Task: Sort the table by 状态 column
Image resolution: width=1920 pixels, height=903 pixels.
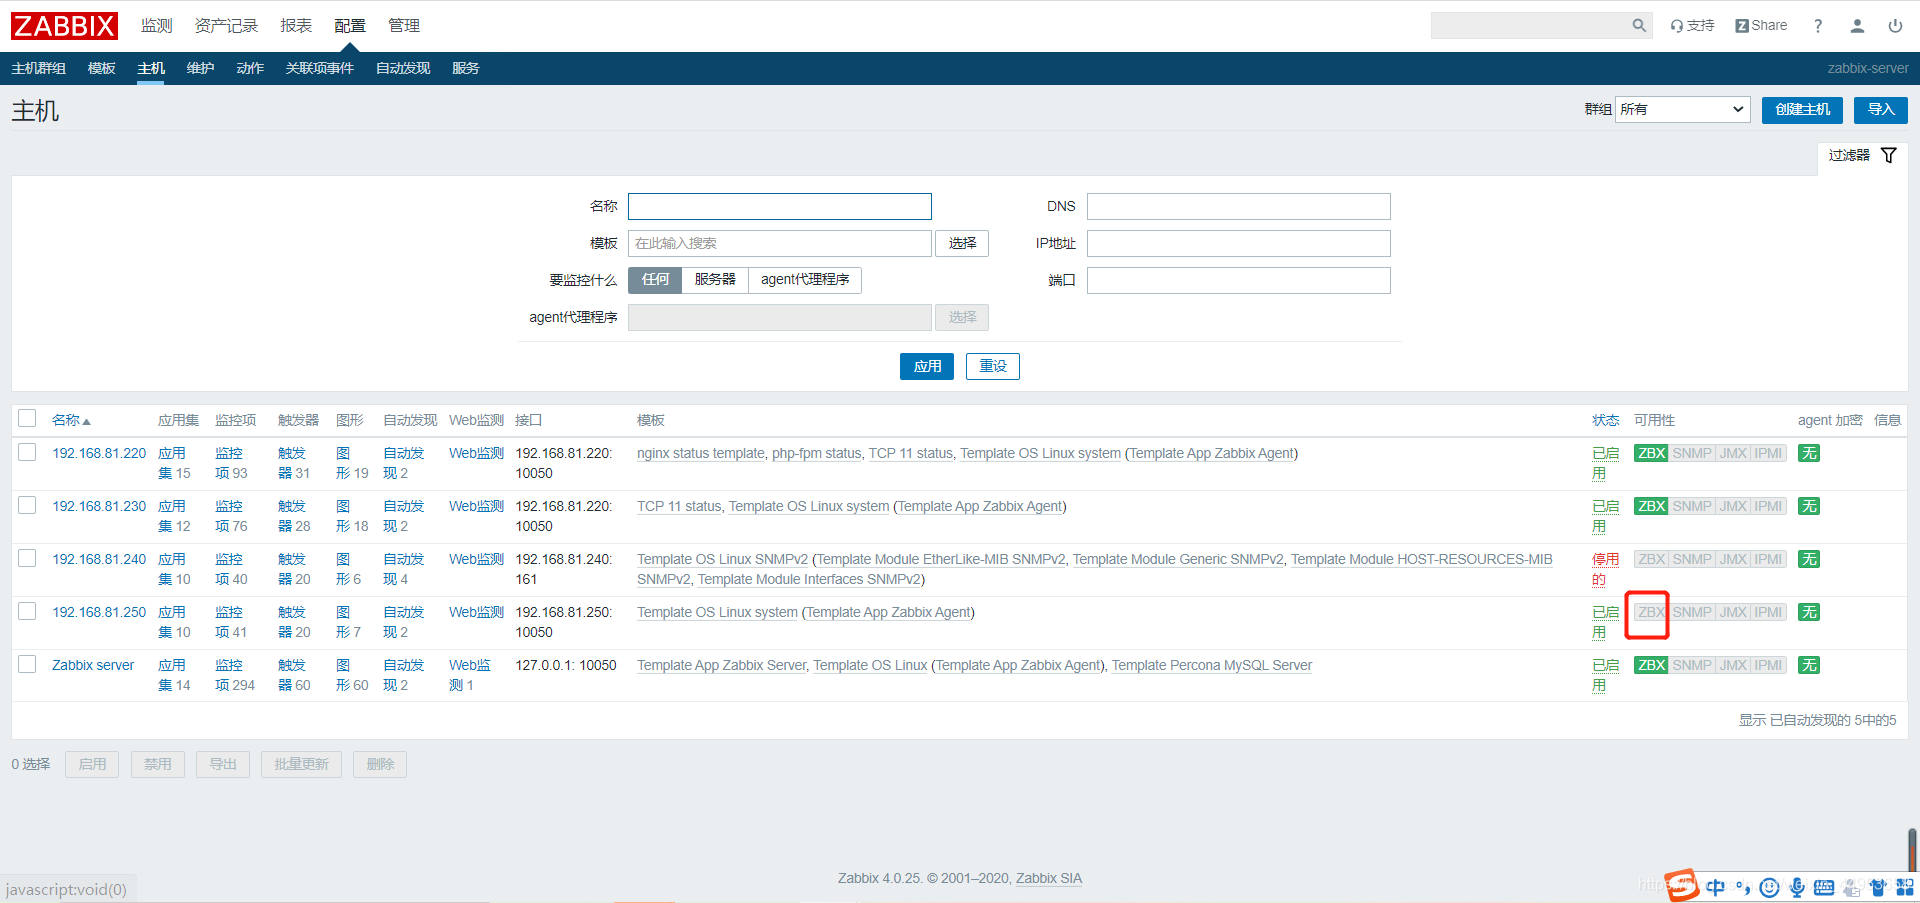Action: [1606, 420]
